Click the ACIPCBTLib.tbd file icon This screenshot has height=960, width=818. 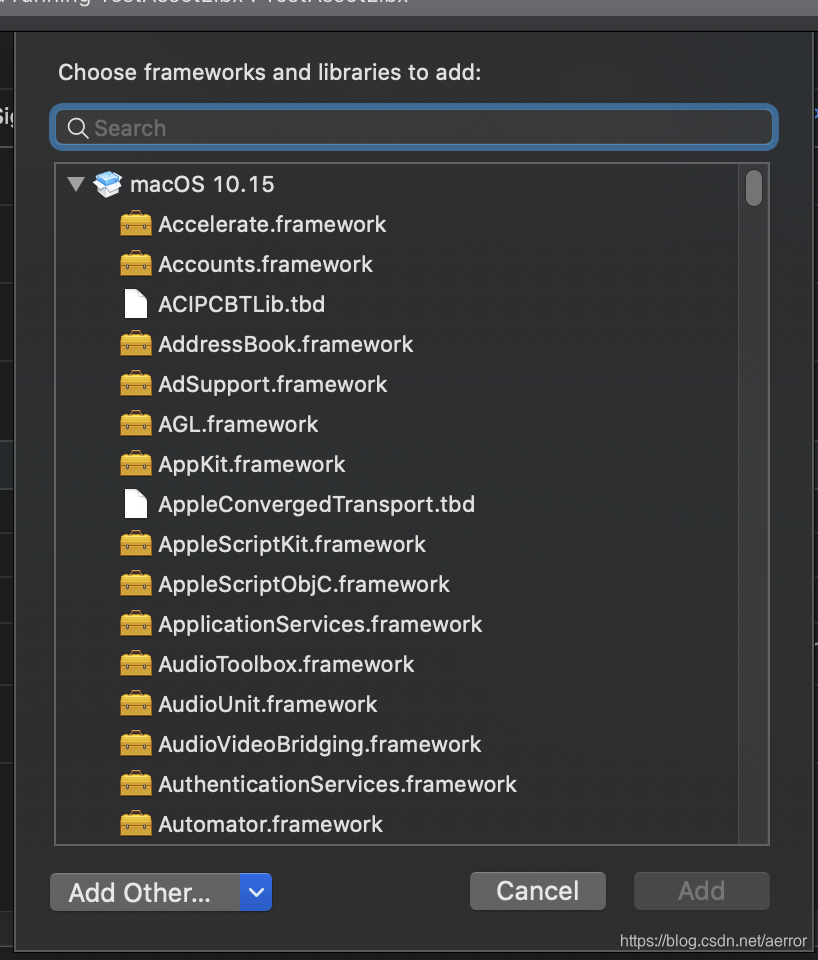(x=136, y=304)
